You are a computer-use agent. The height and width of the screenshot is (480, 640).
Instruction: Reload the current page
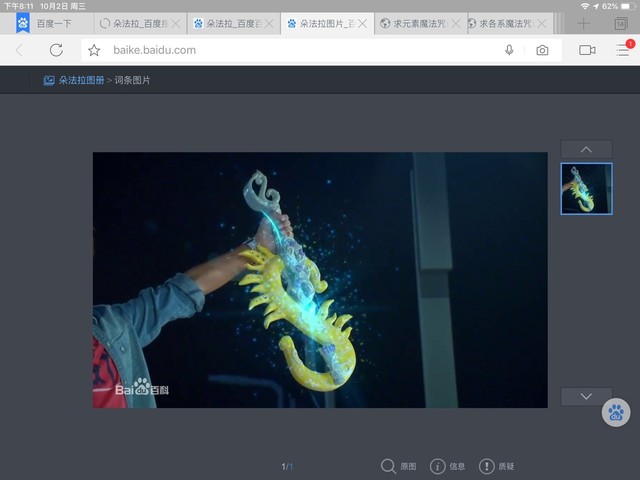tap(56, 50)
